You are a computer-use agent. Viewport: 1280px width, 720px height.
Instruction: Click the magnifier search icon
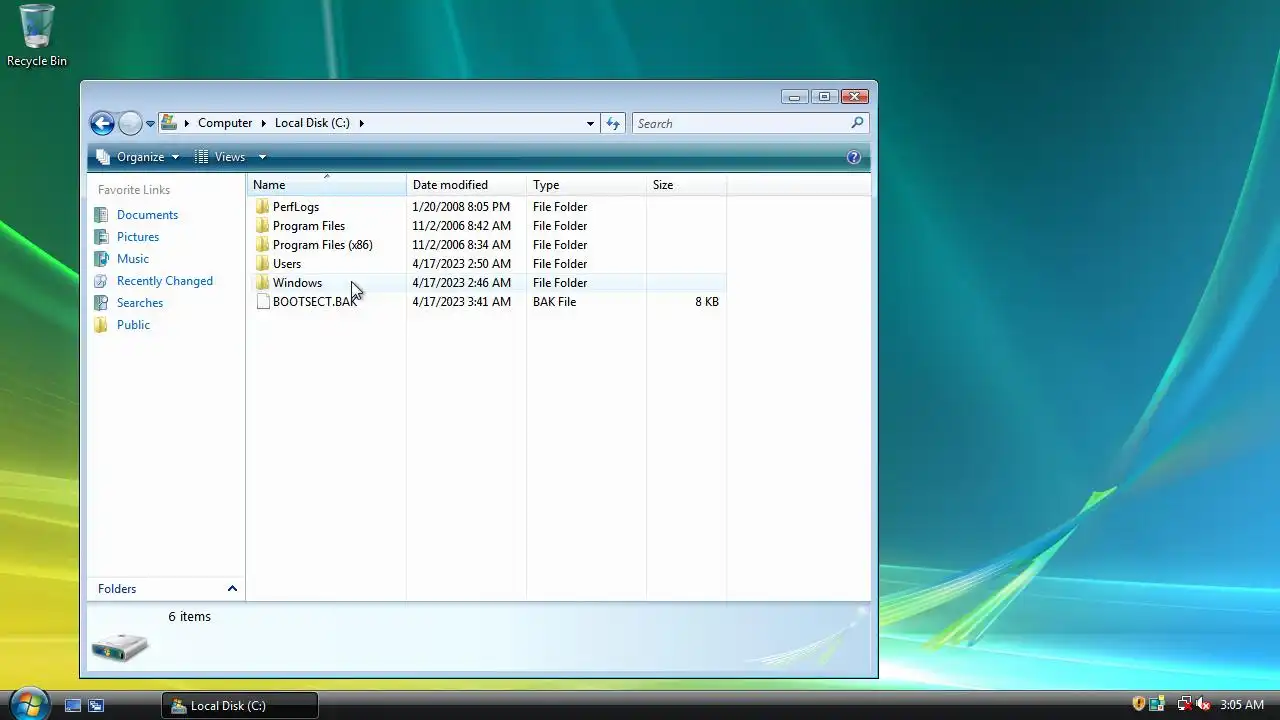pos(857,123)
